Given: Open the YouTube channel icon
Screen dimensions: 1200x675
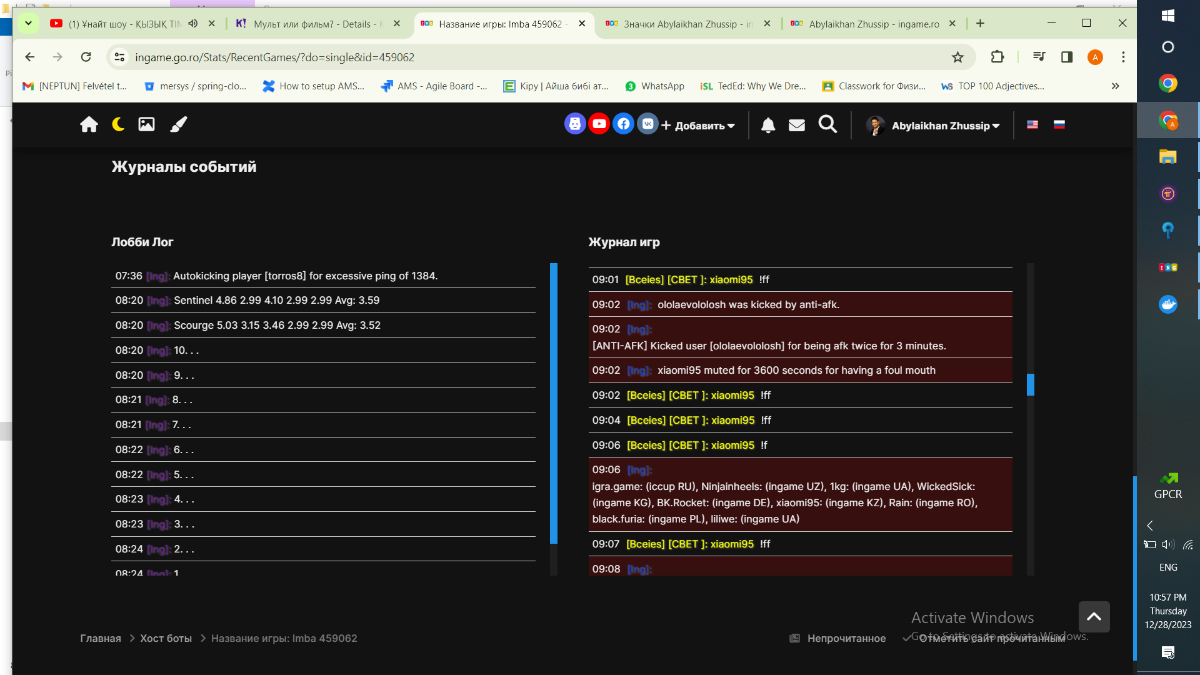Looking at the screenshot, I should pos(599,125).
